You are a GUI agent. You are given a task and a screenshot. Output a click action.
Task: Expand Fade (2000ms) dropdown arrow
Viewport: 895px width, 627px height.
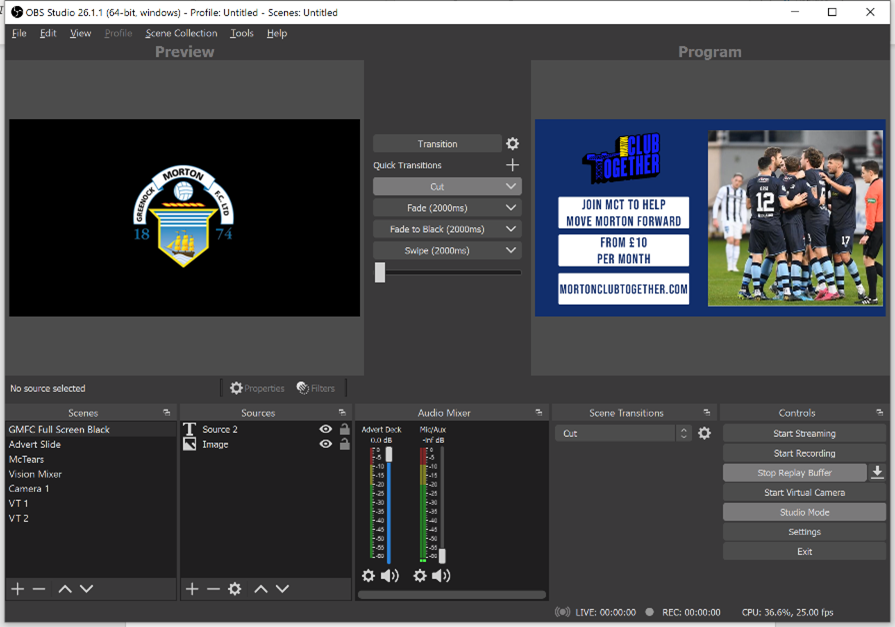click(511, 208)
